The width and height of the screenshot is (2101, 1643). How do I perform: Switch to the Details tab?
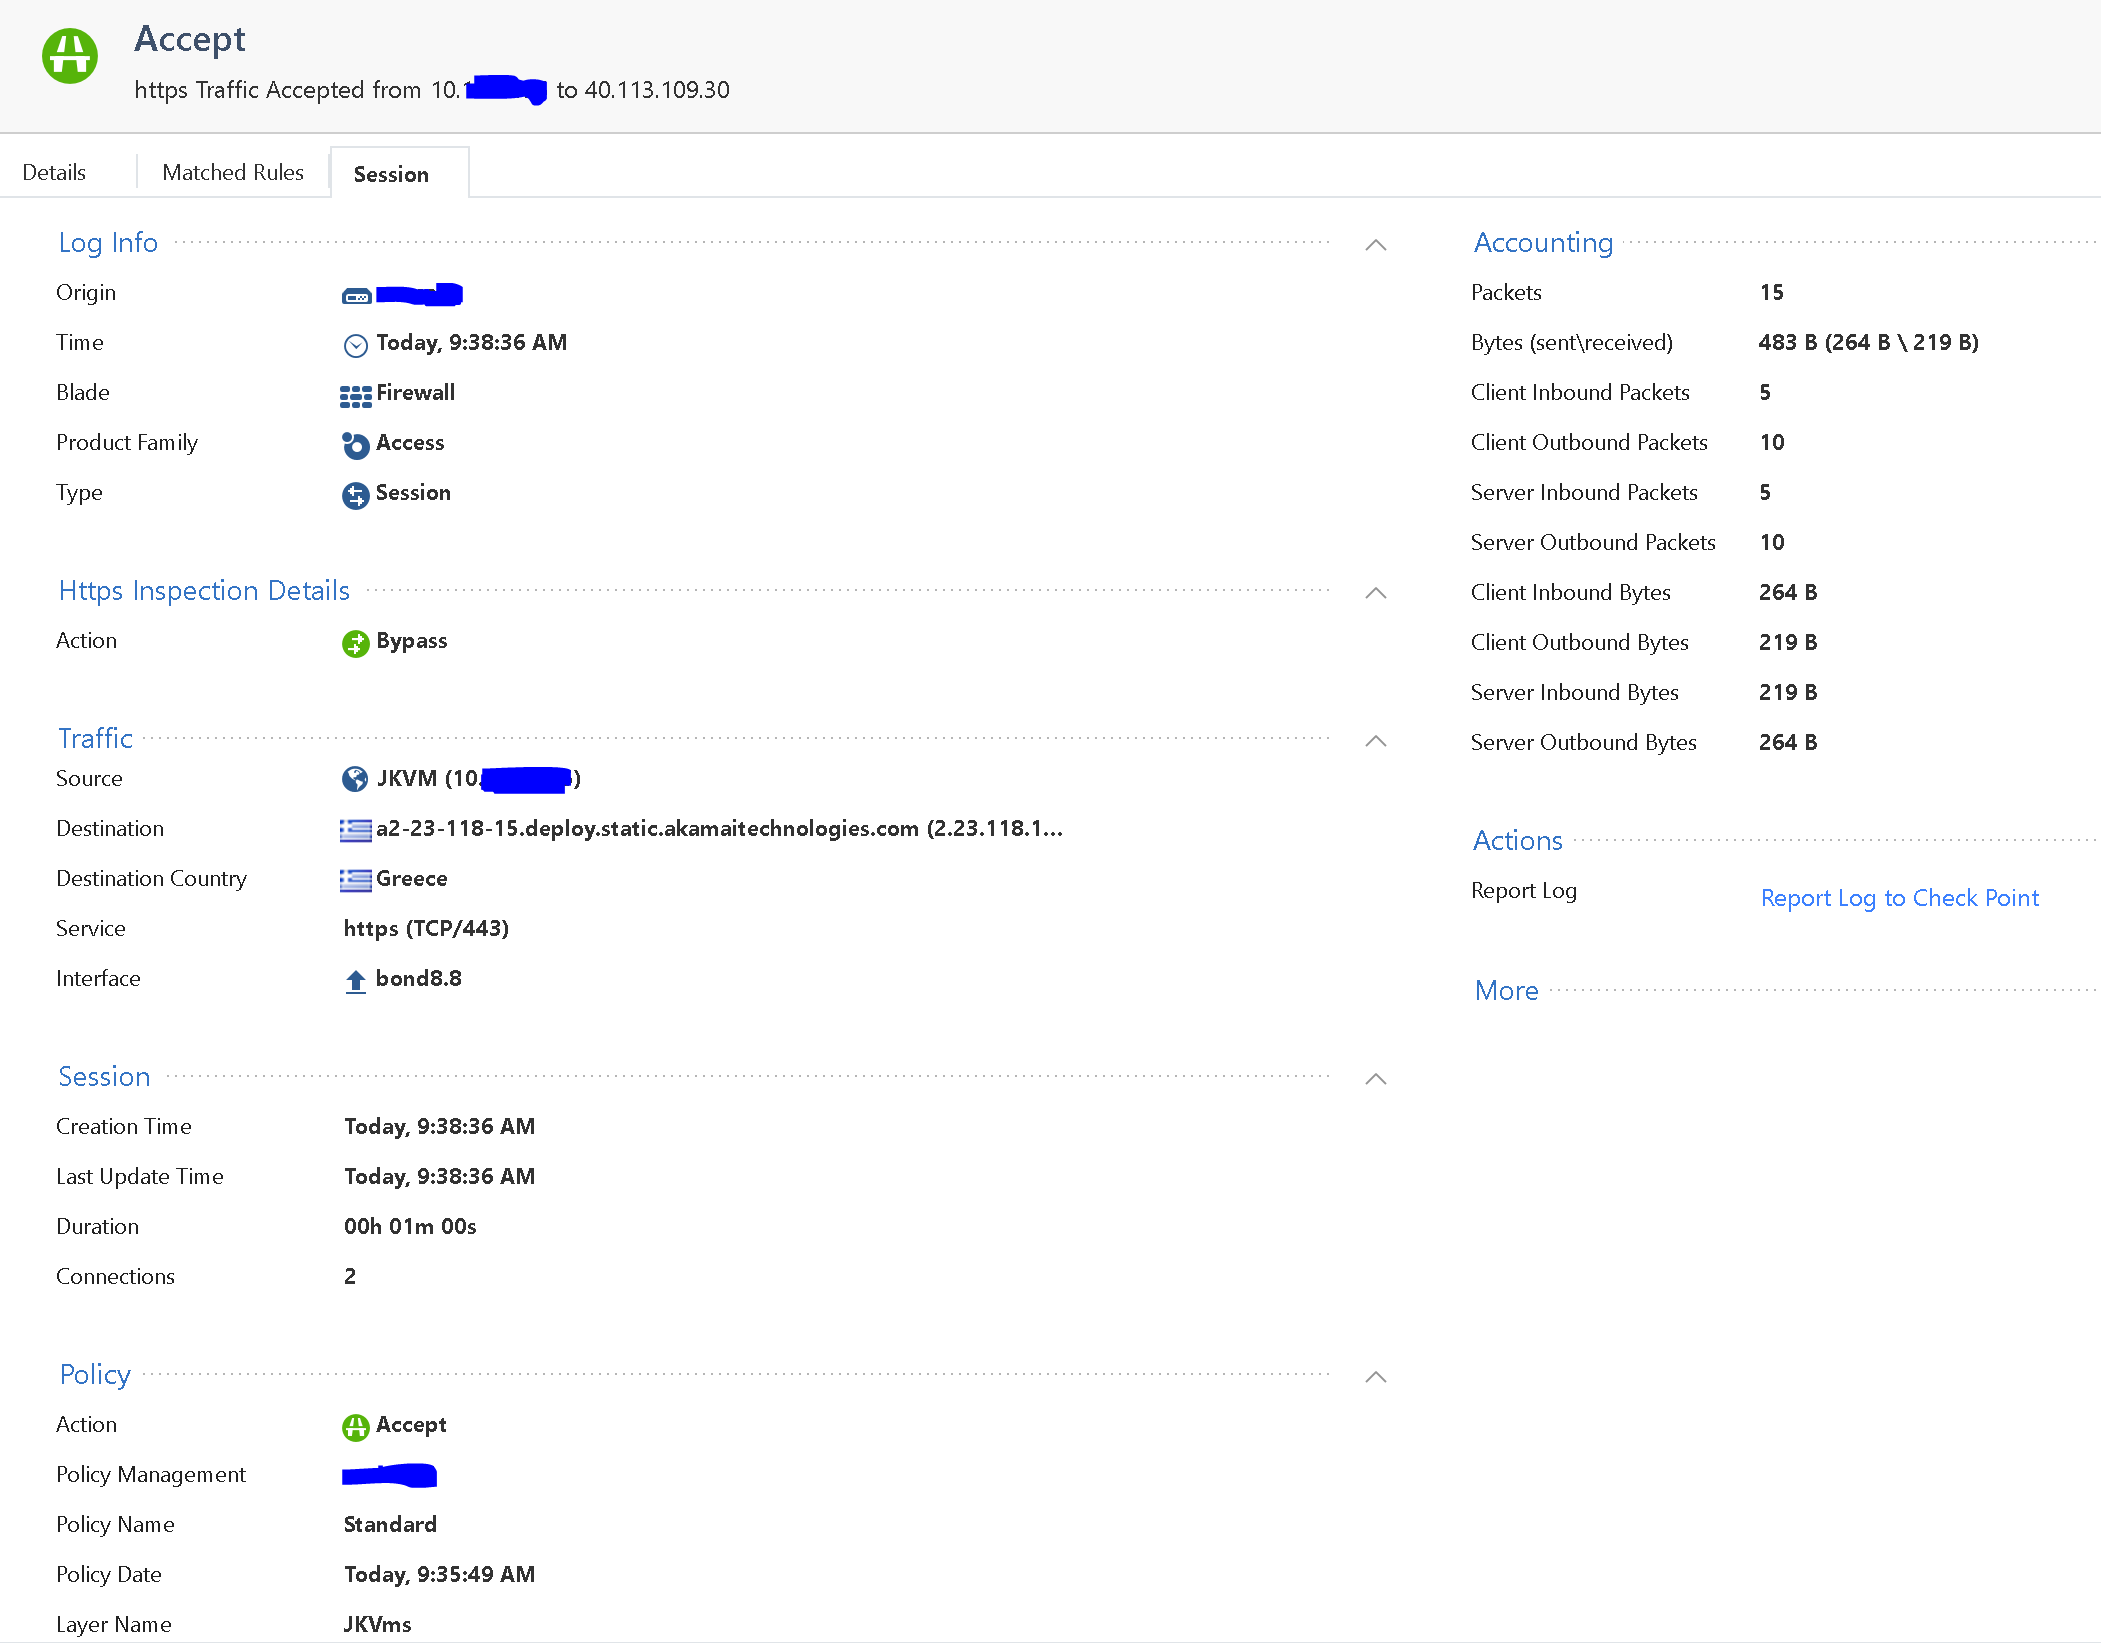coord(54,172)
